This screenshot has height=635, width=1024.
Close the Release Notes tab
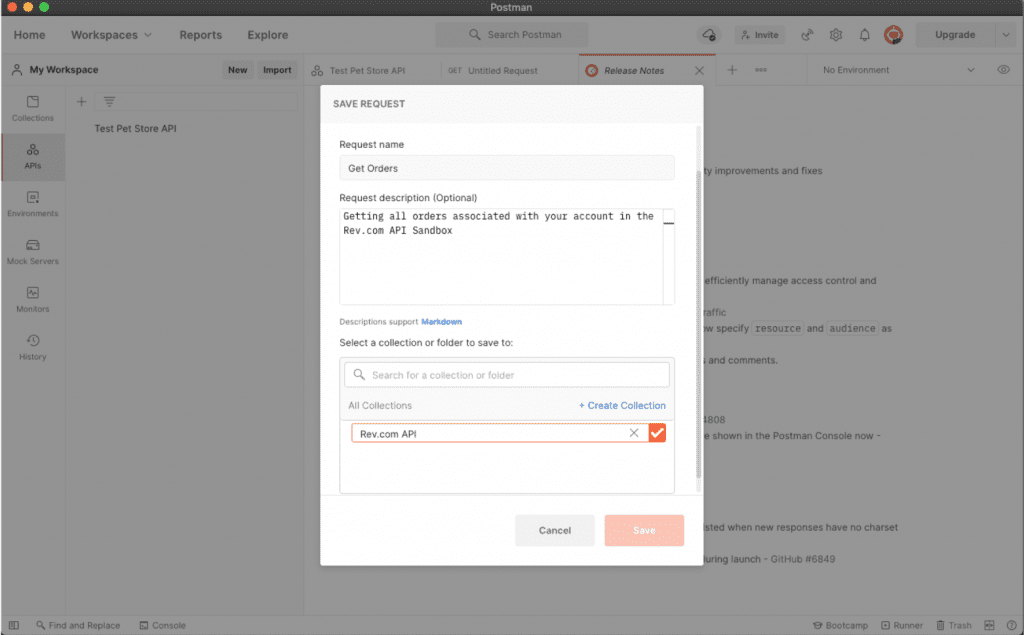click(x=699, y=71)
